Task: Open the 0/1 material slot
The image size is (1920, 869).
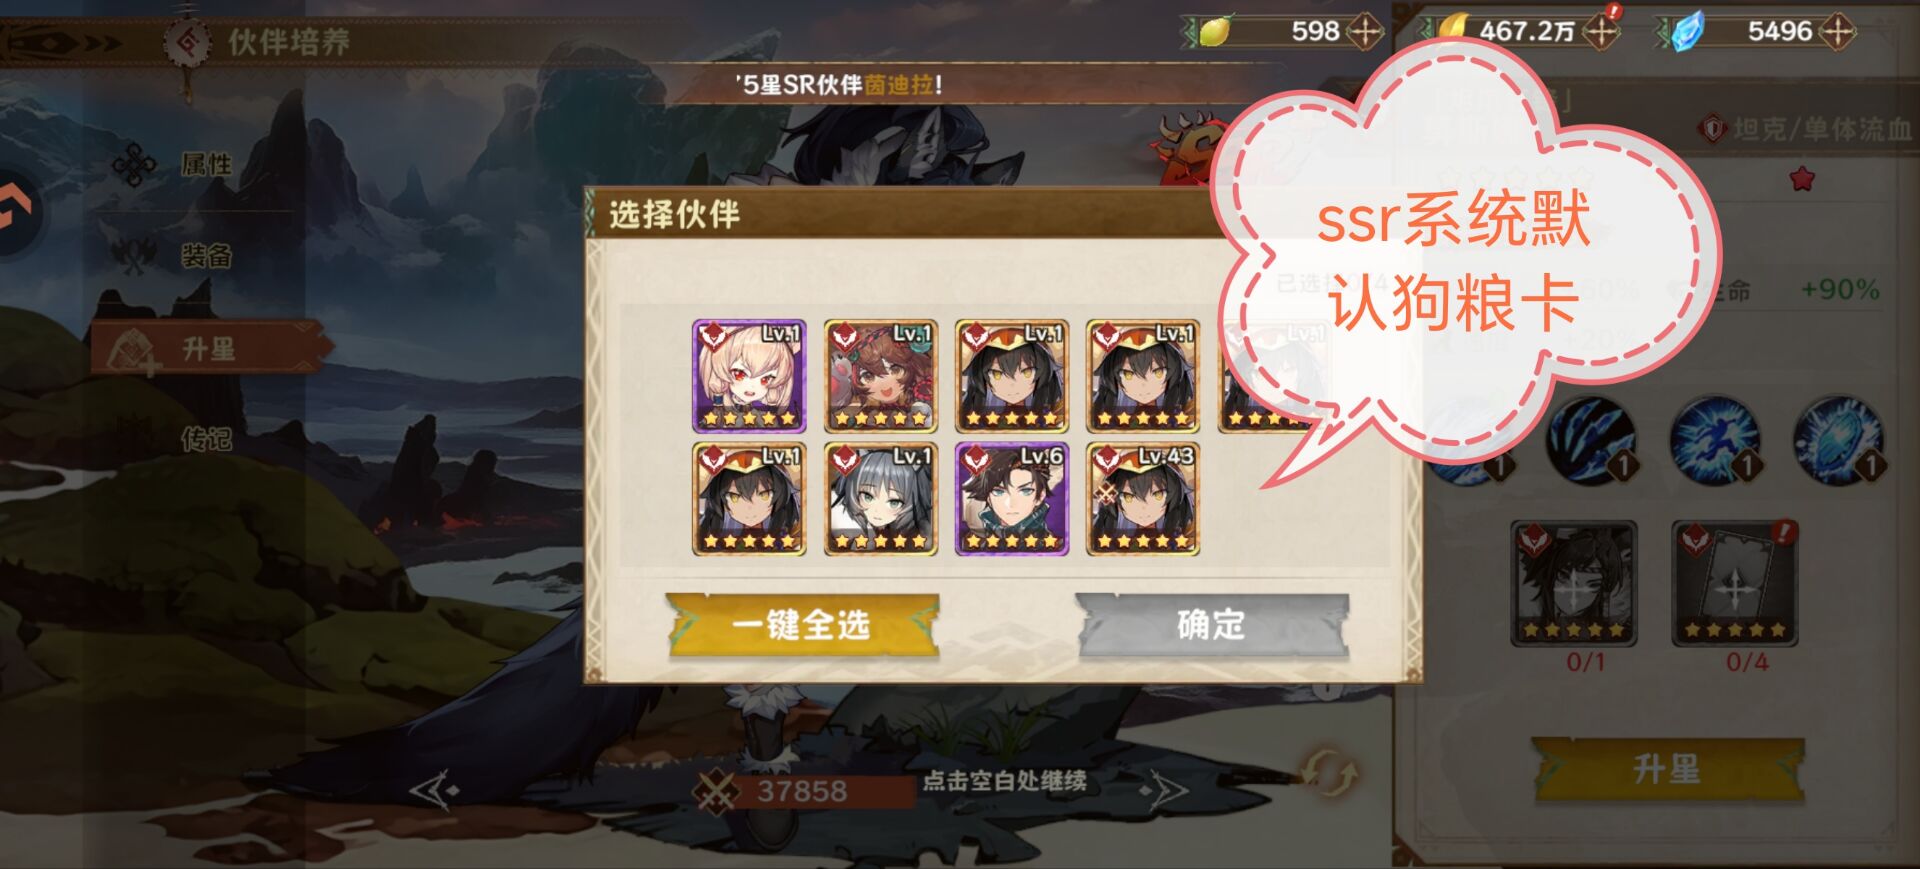Action: pos(1573,584)
